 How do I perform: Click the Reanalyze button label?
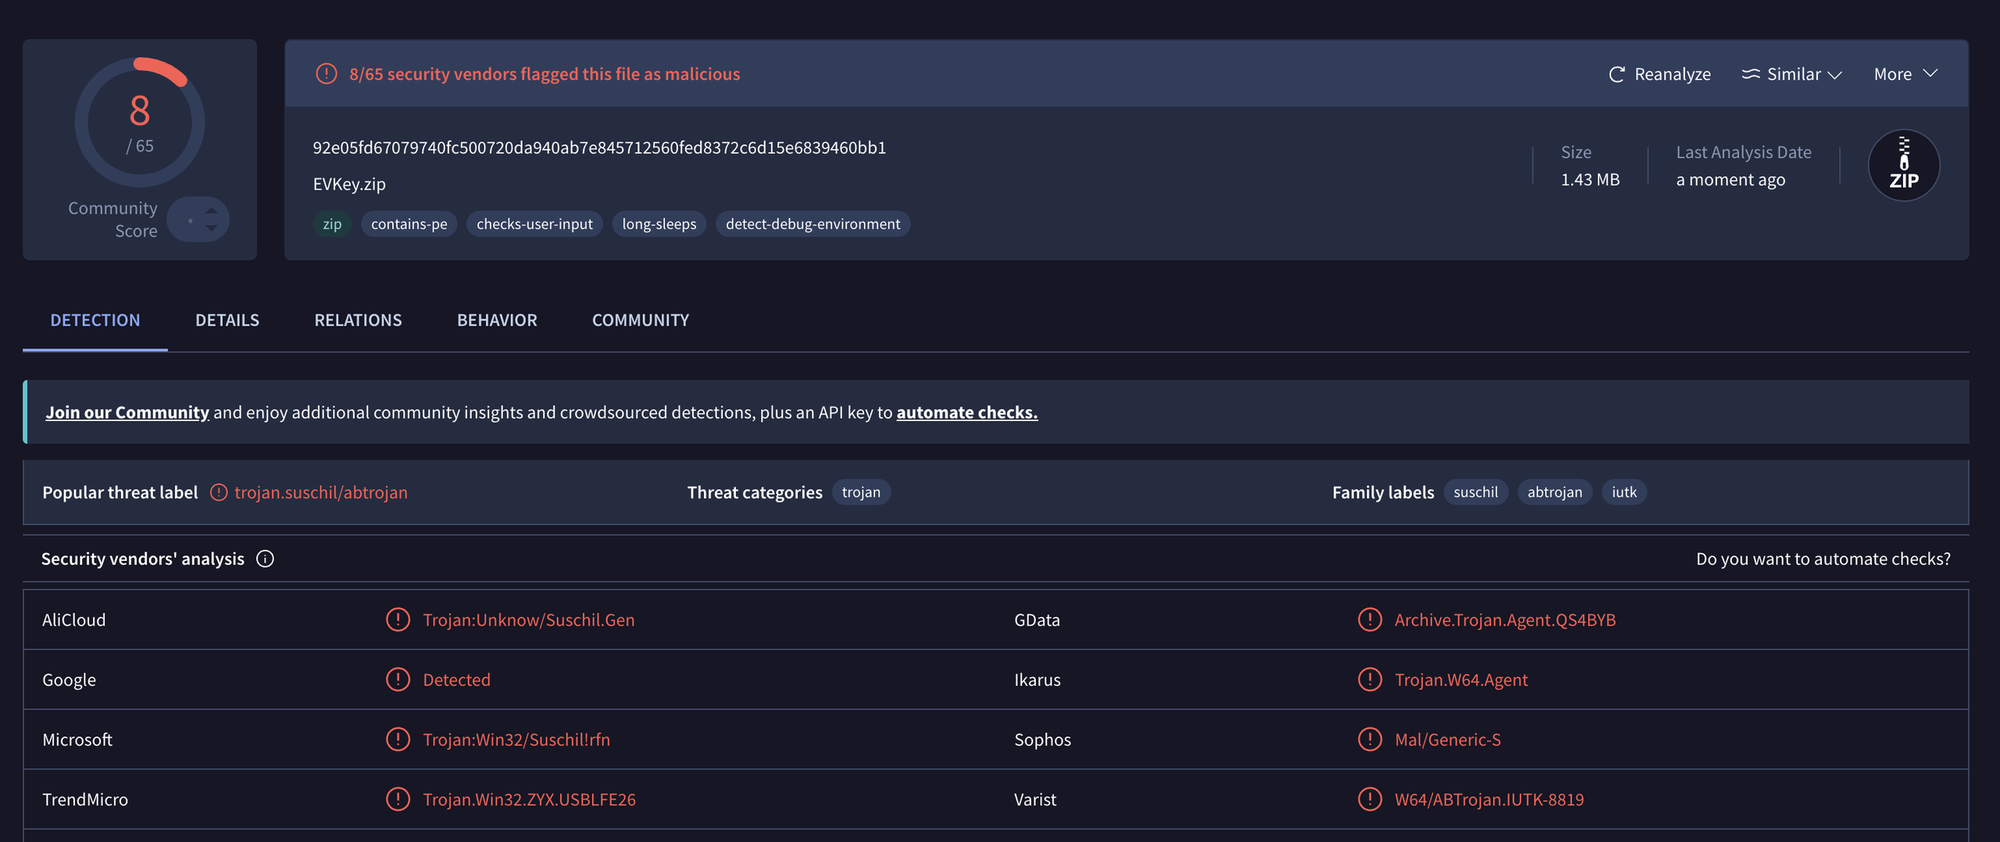coord(1673,74)
